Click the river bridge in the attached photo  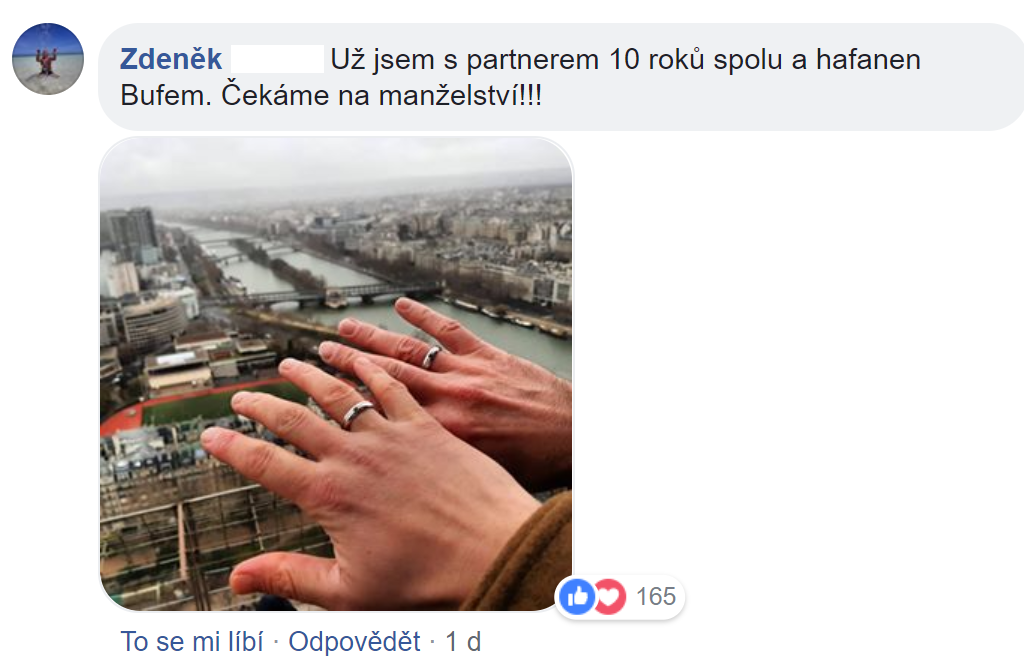tap(340, 295)
